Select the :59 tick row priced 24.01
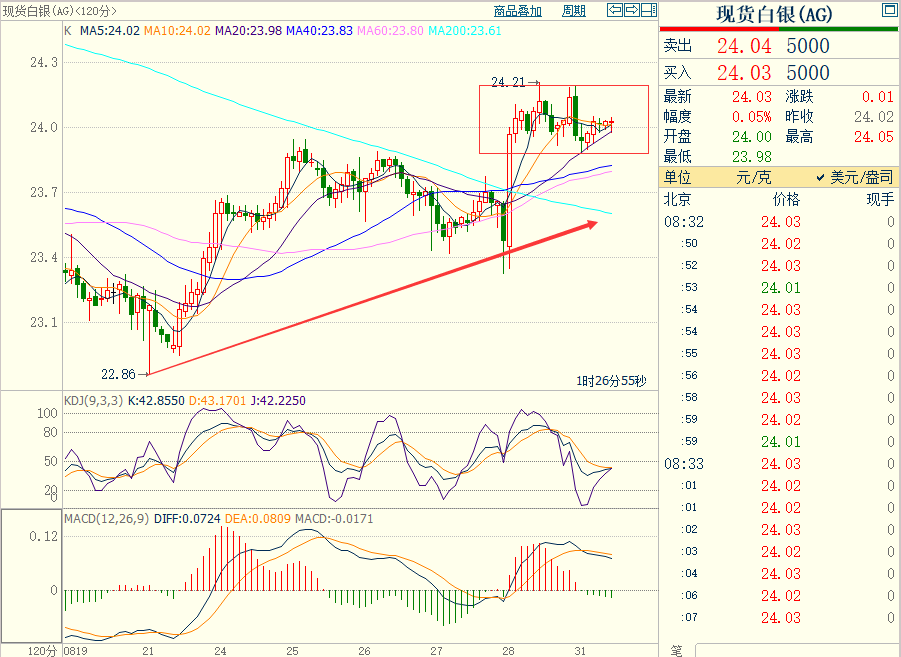 [x=779, y=441]
